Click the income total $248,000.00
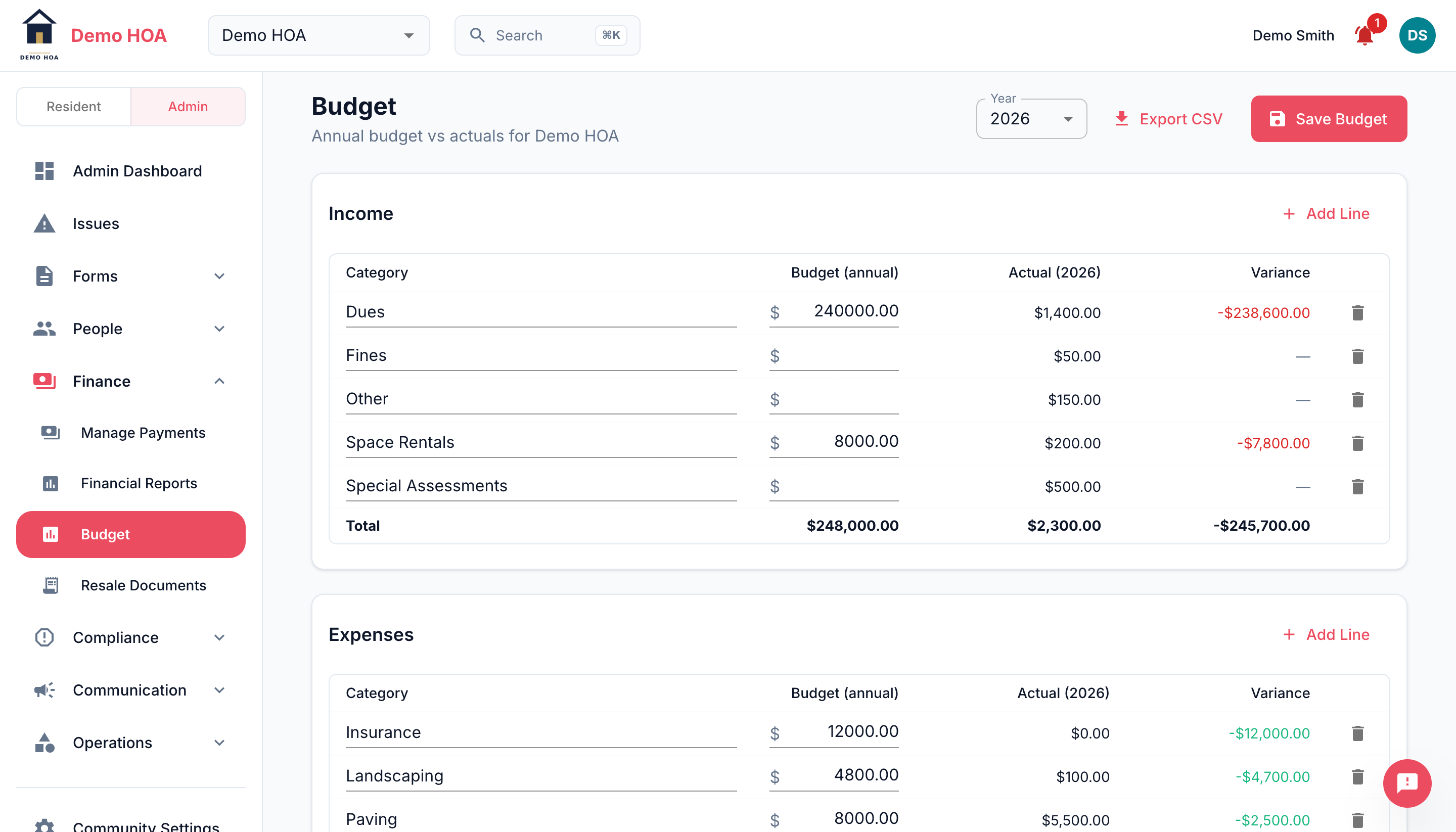This screenshot has width=1456, height=832. [x=853, y=526]
